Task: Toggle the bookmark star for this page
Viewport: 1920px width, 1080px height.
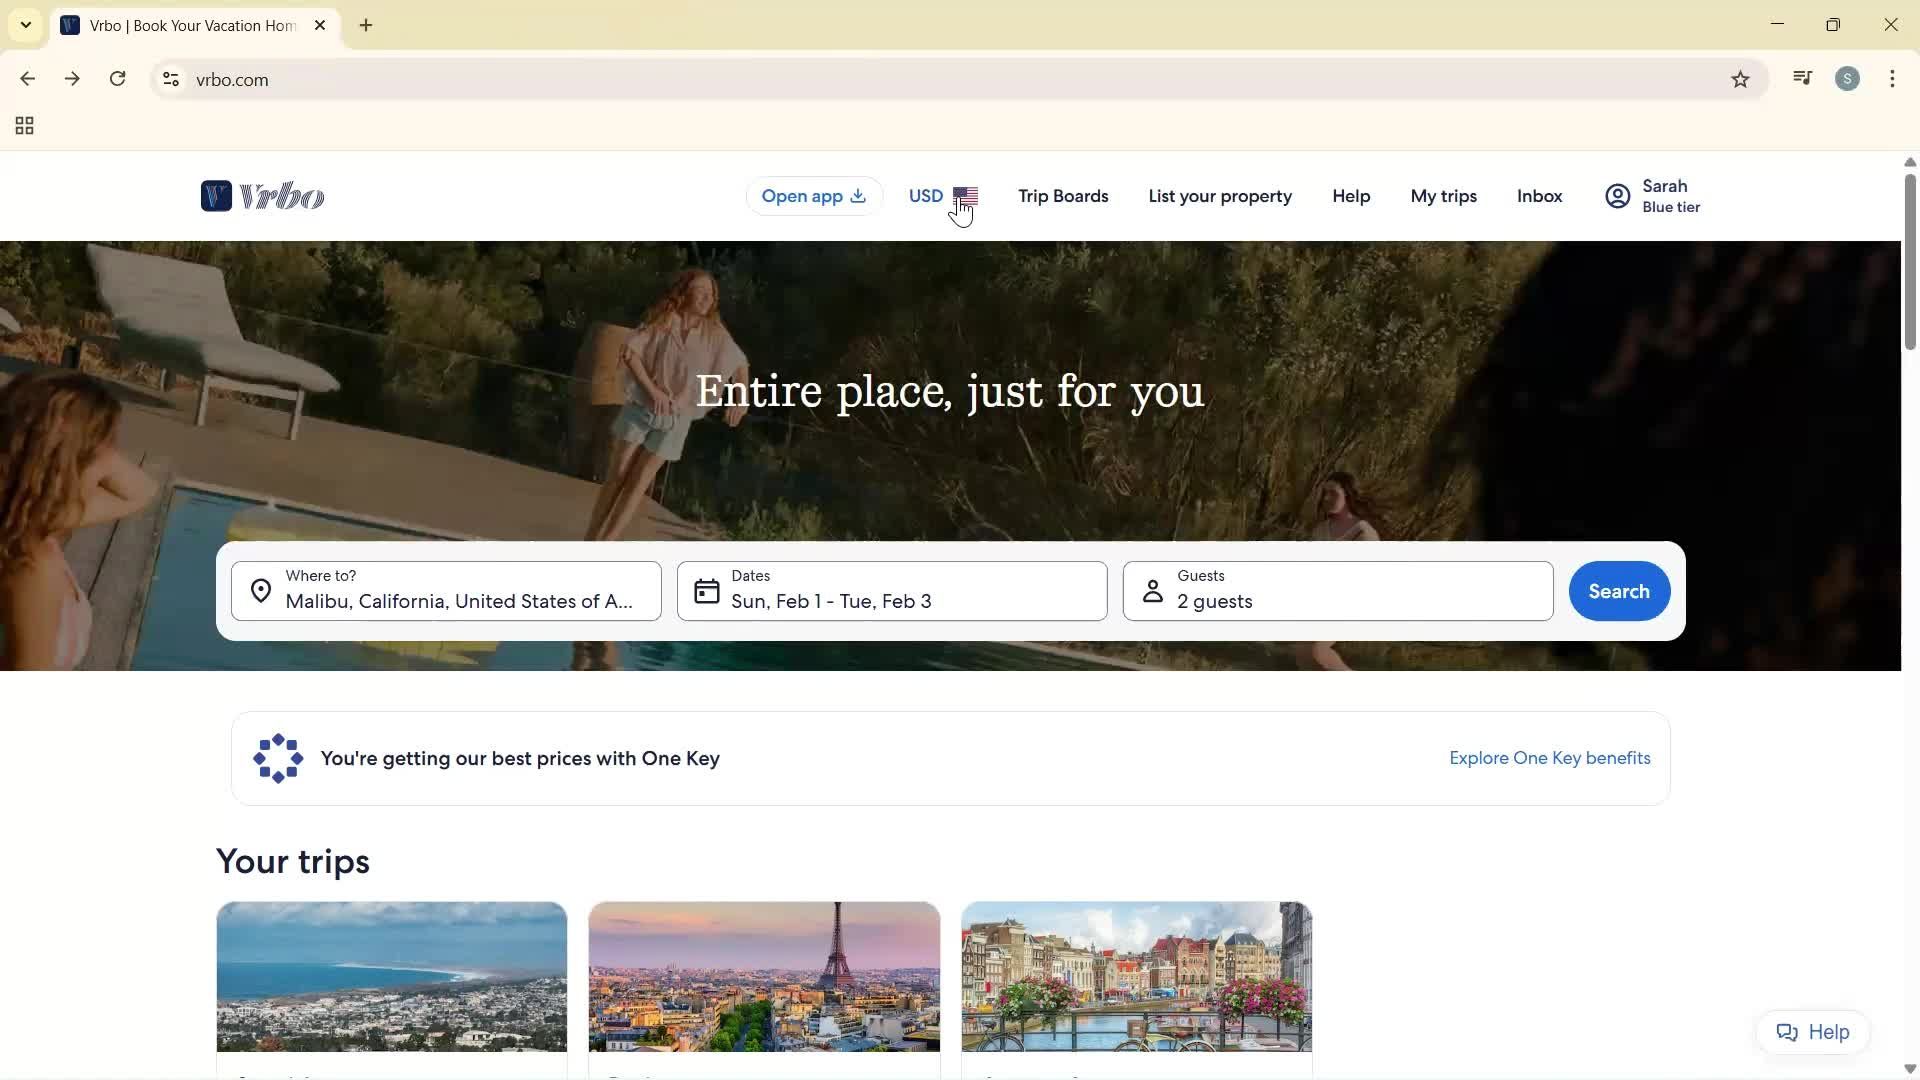Action: click(x=1740, y=79)
